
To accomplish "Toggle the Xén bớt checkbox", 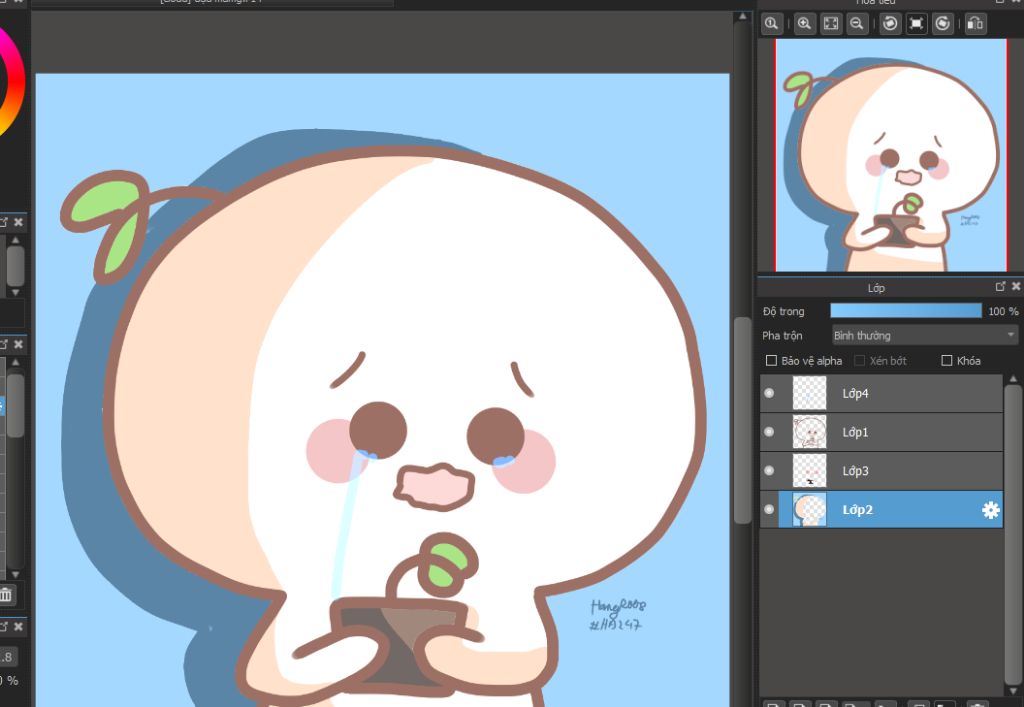I will 859,360.
